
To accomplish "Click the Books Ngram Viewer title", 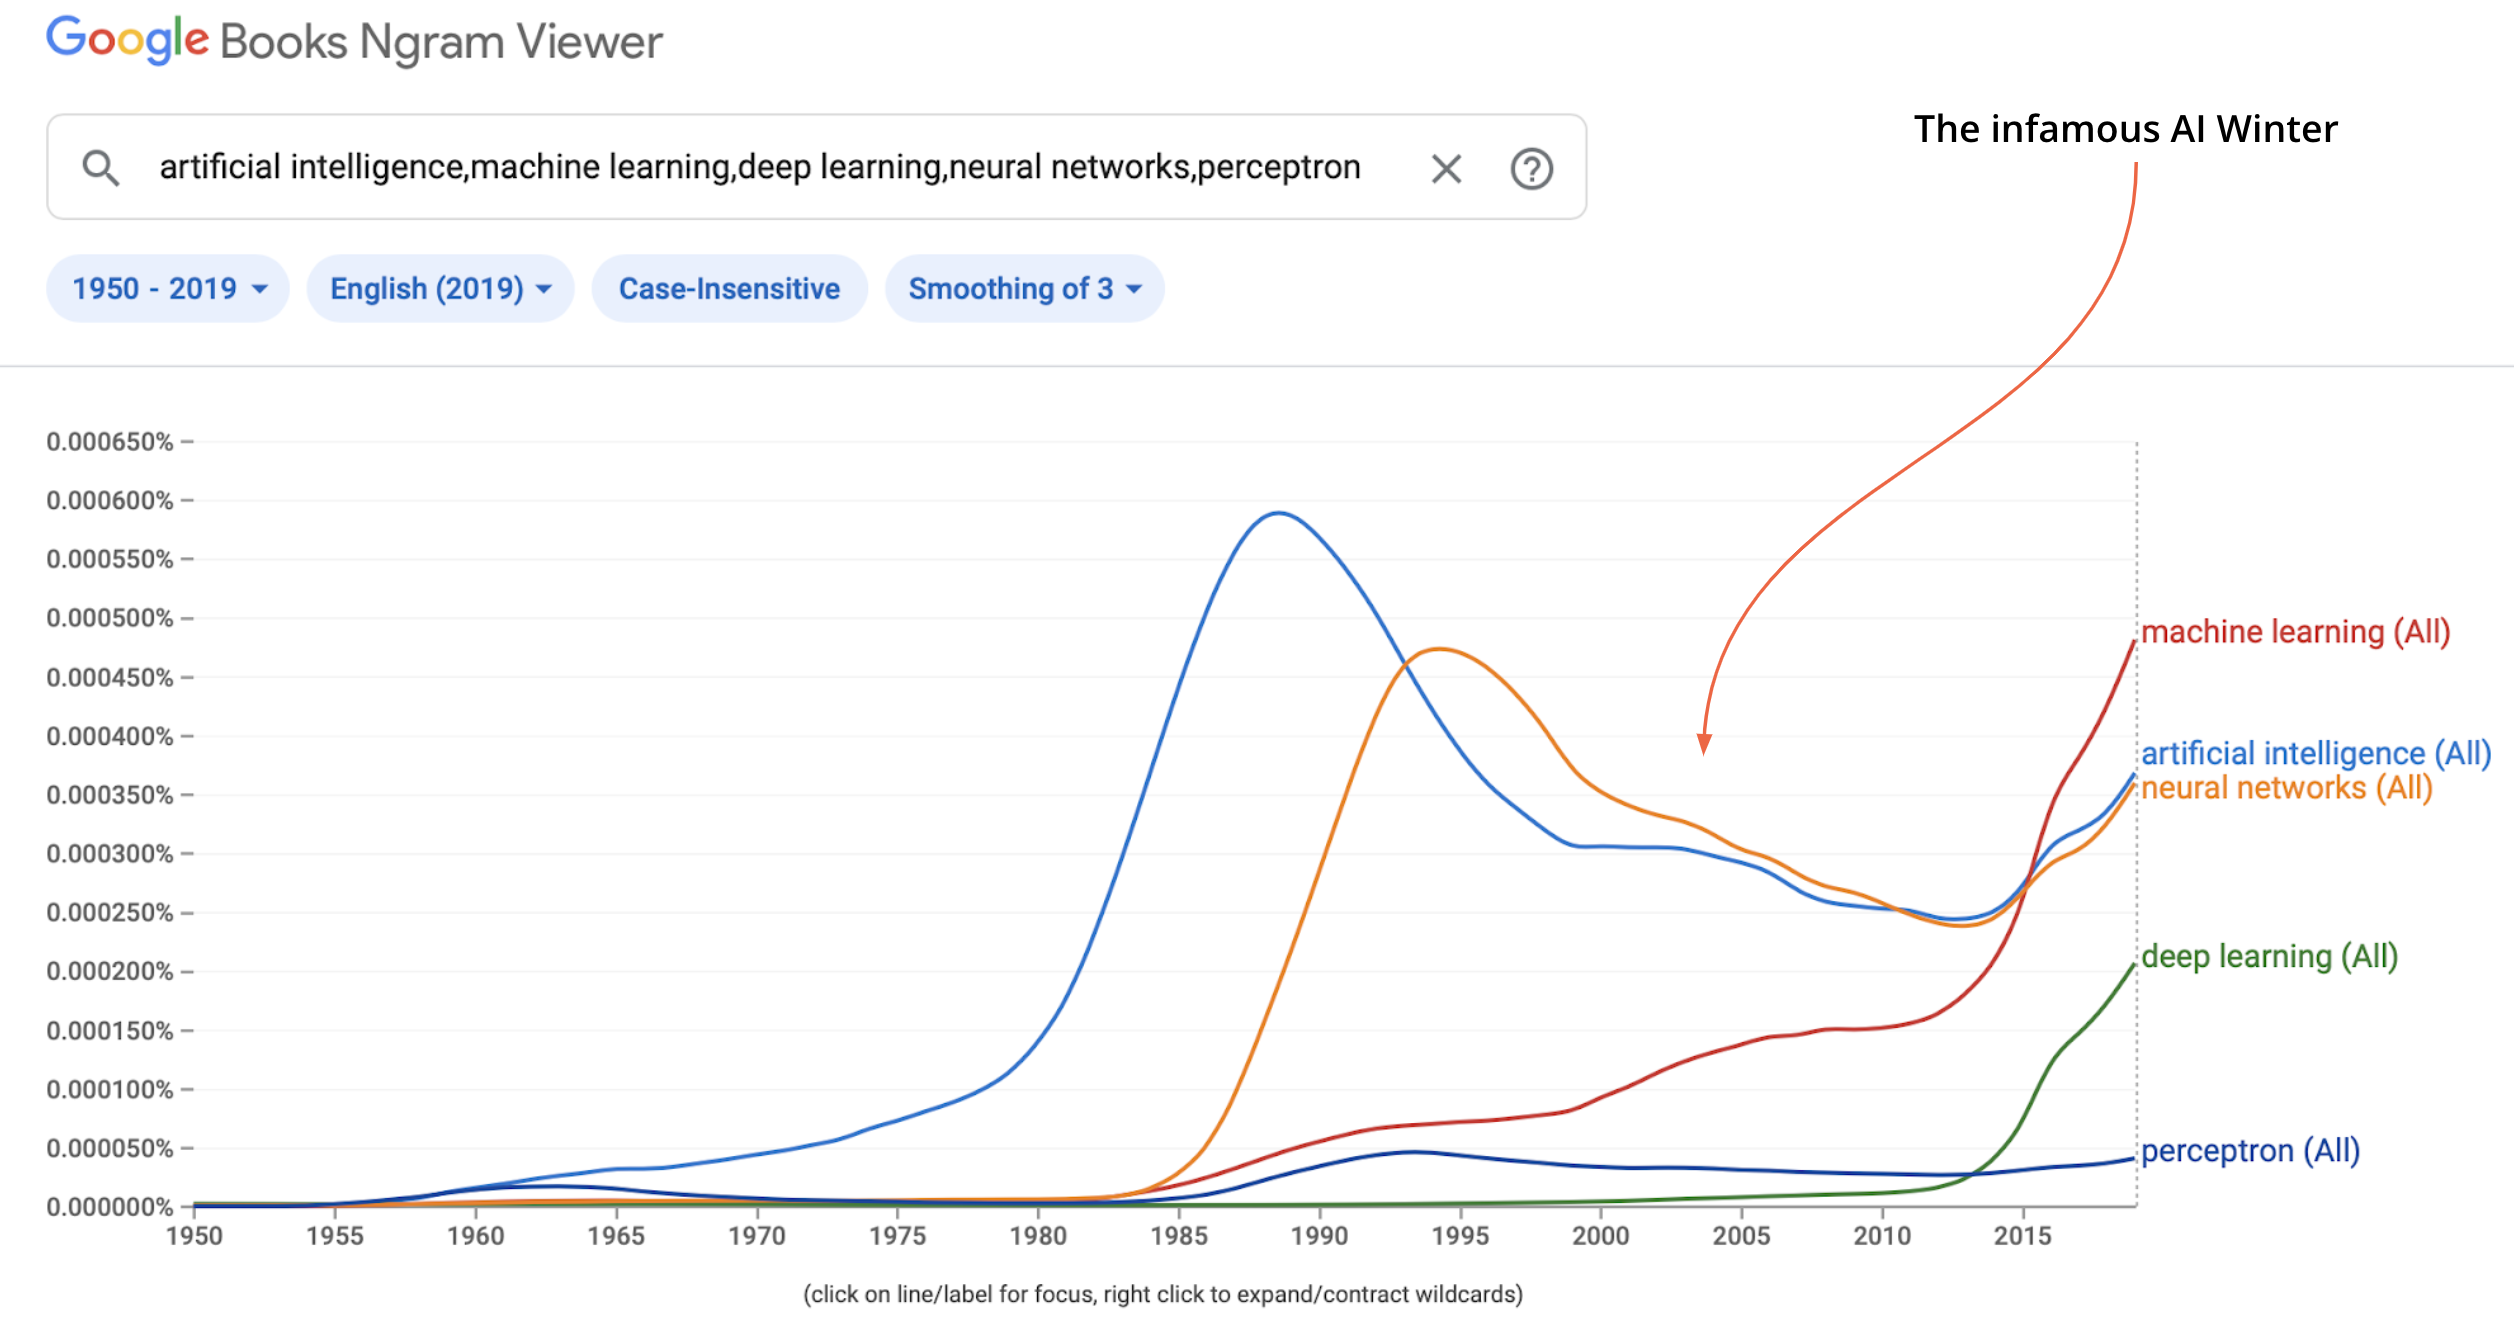I will (441, 42).
